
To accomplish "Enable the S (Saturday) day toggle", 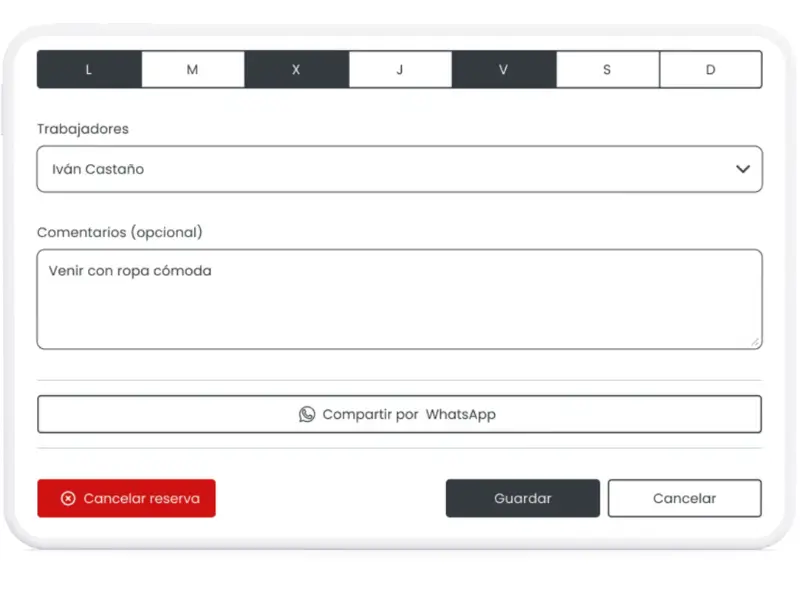I will point(607,69).
